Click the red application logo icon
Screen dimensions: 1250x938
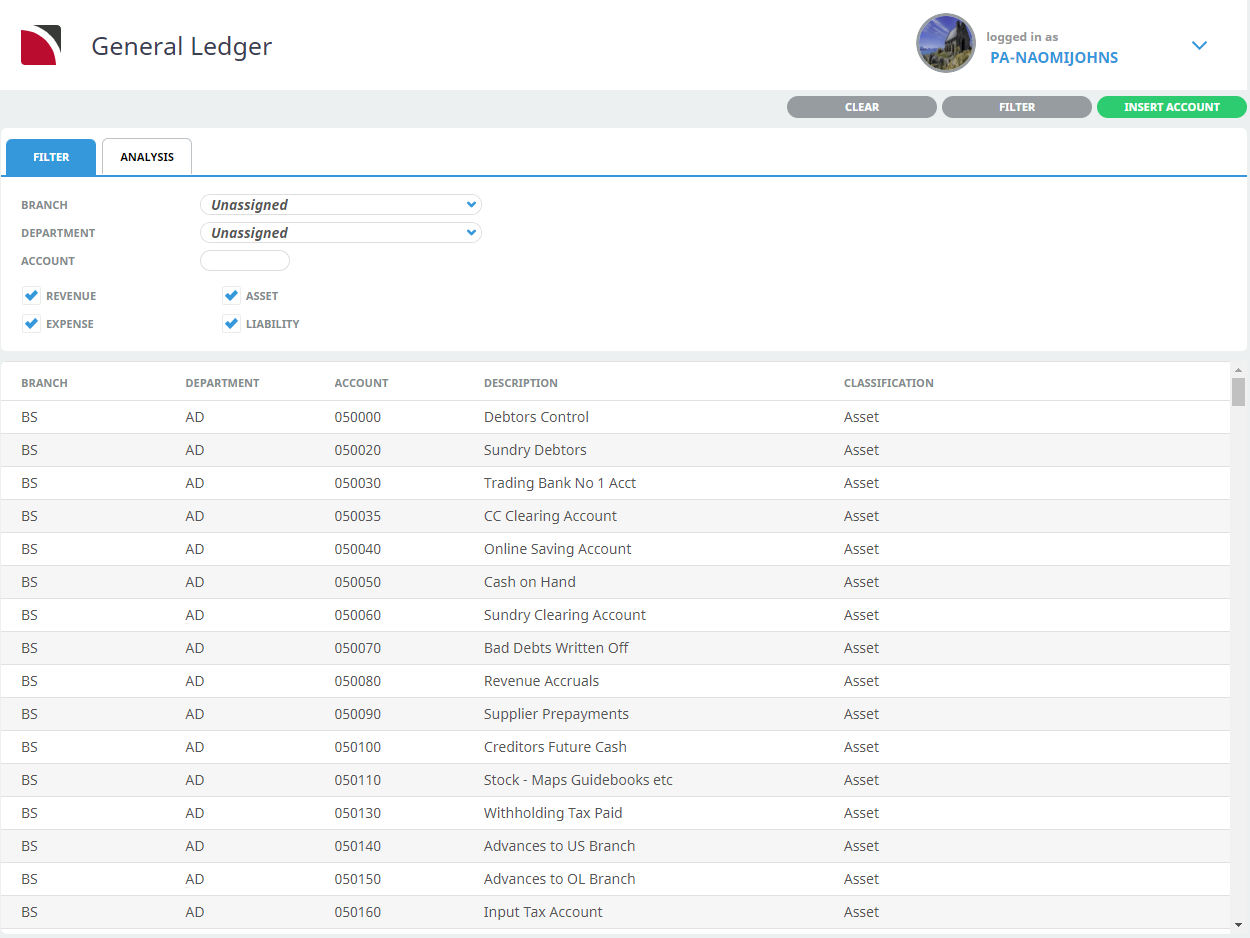41,46
